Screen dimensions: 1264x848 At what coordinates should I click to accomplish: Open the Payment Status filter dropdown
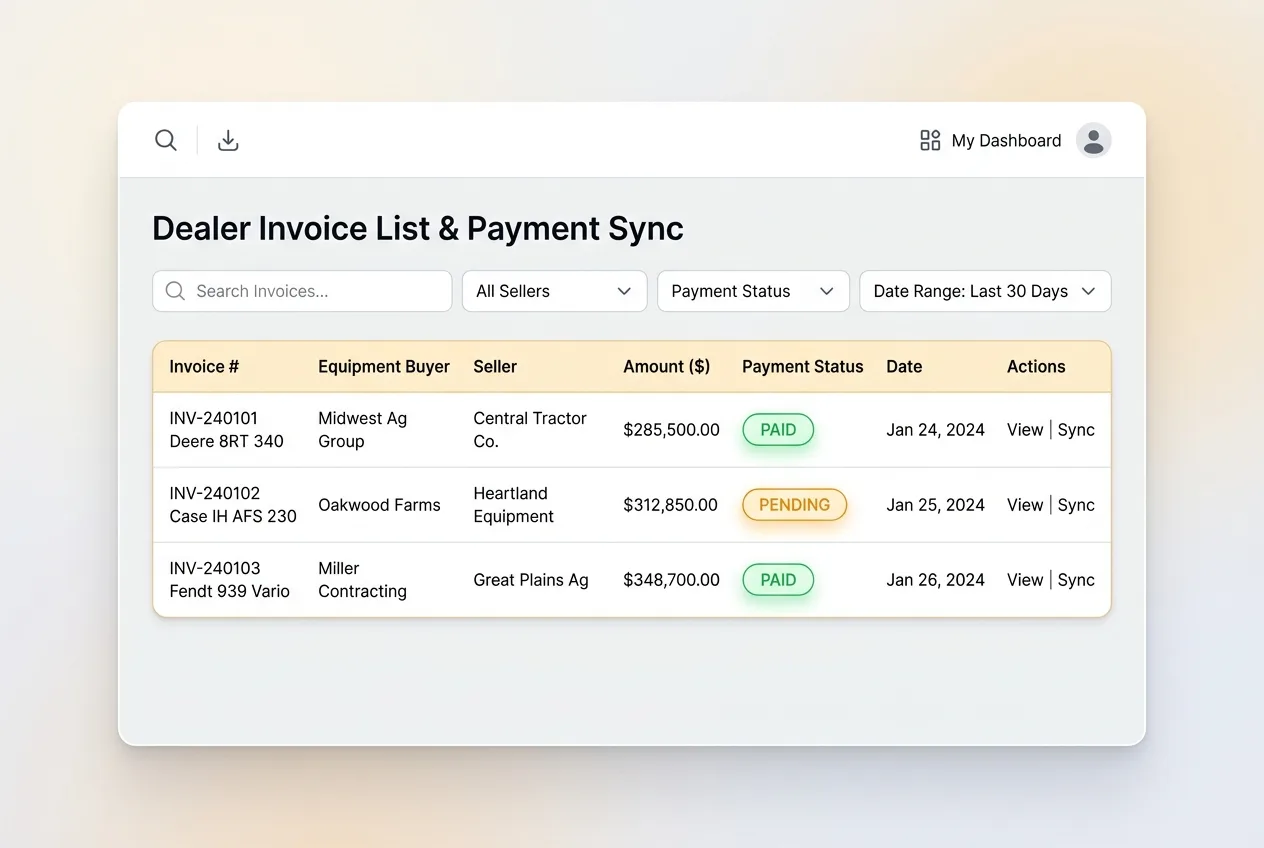click(753, 291)
